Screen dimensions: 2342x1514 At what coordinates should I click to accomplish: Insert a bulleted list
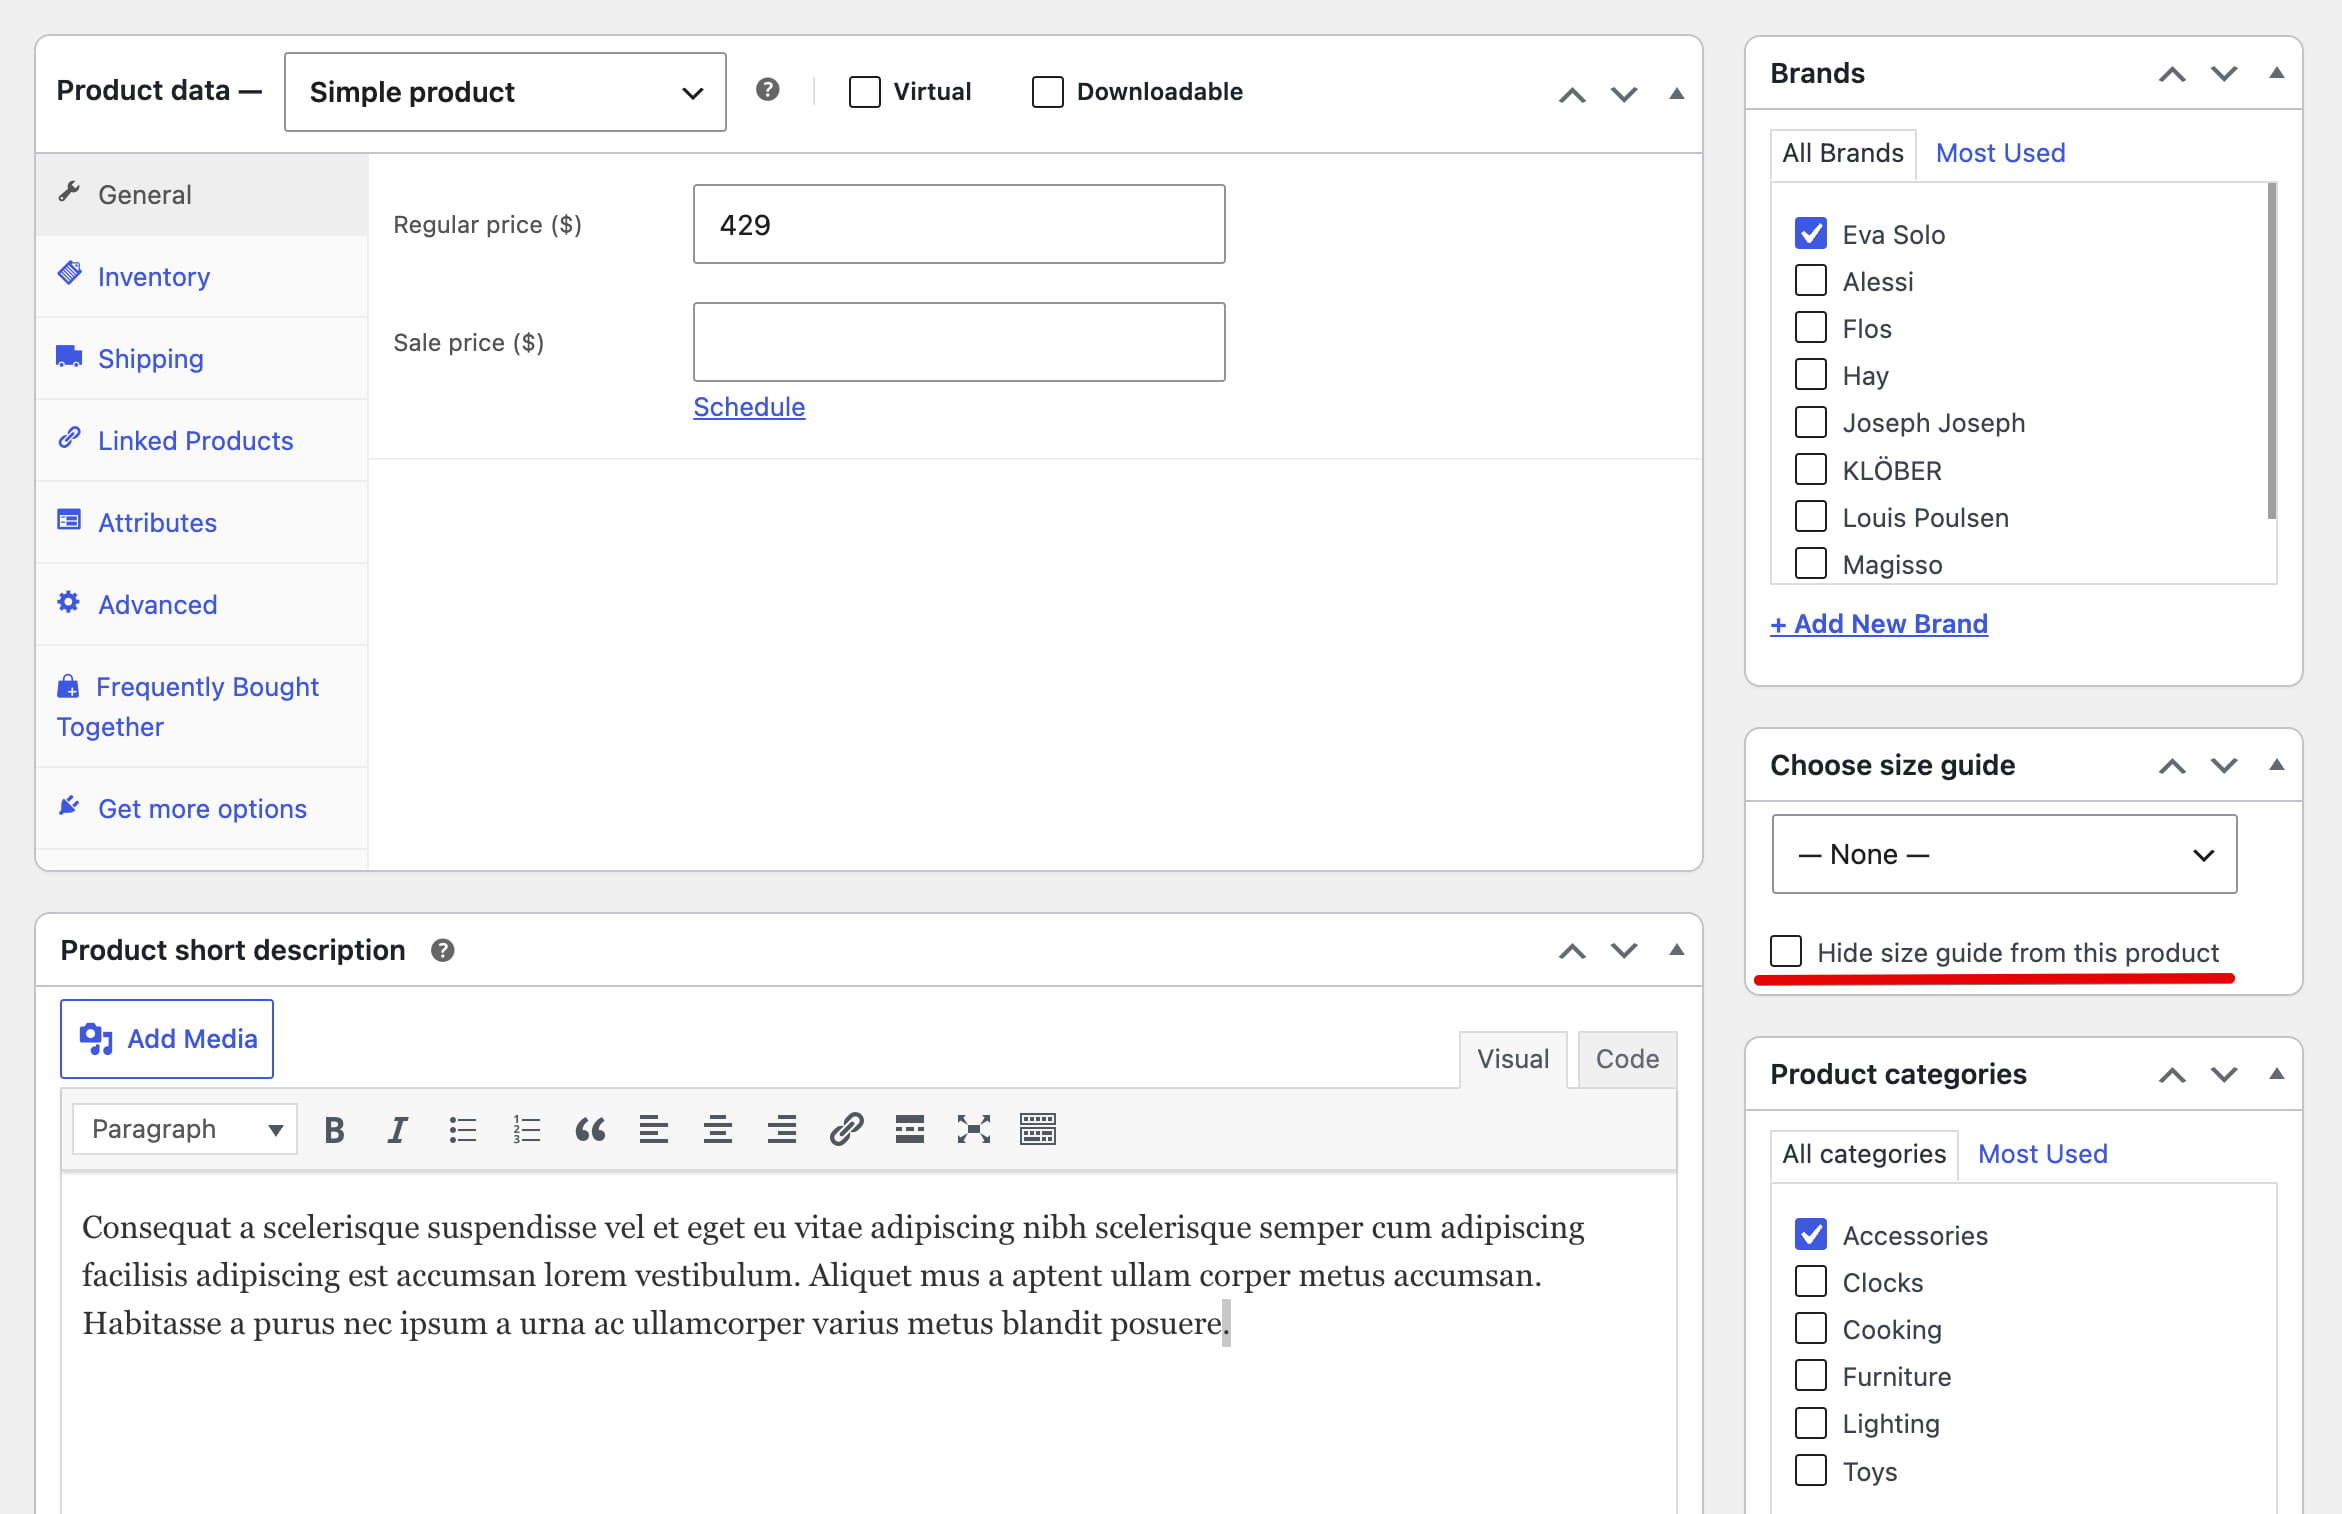coord(462,1130)
